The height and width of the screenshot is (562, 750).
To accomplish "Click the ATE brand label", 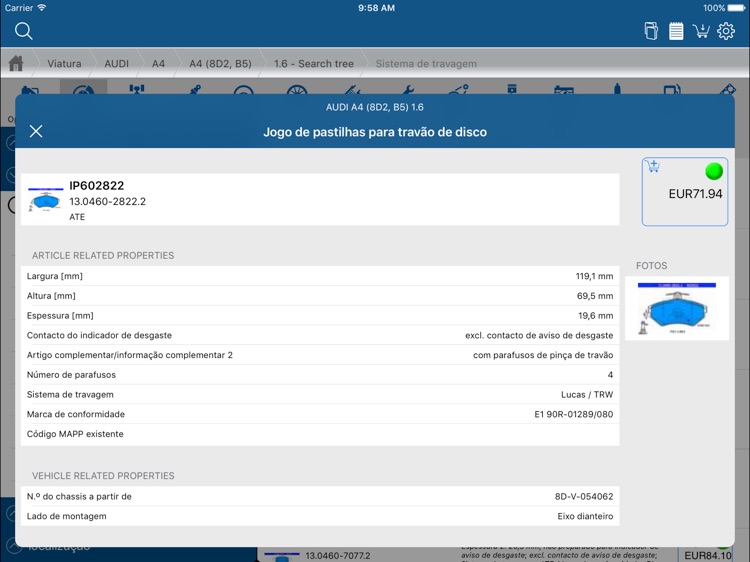I will 77,217.
